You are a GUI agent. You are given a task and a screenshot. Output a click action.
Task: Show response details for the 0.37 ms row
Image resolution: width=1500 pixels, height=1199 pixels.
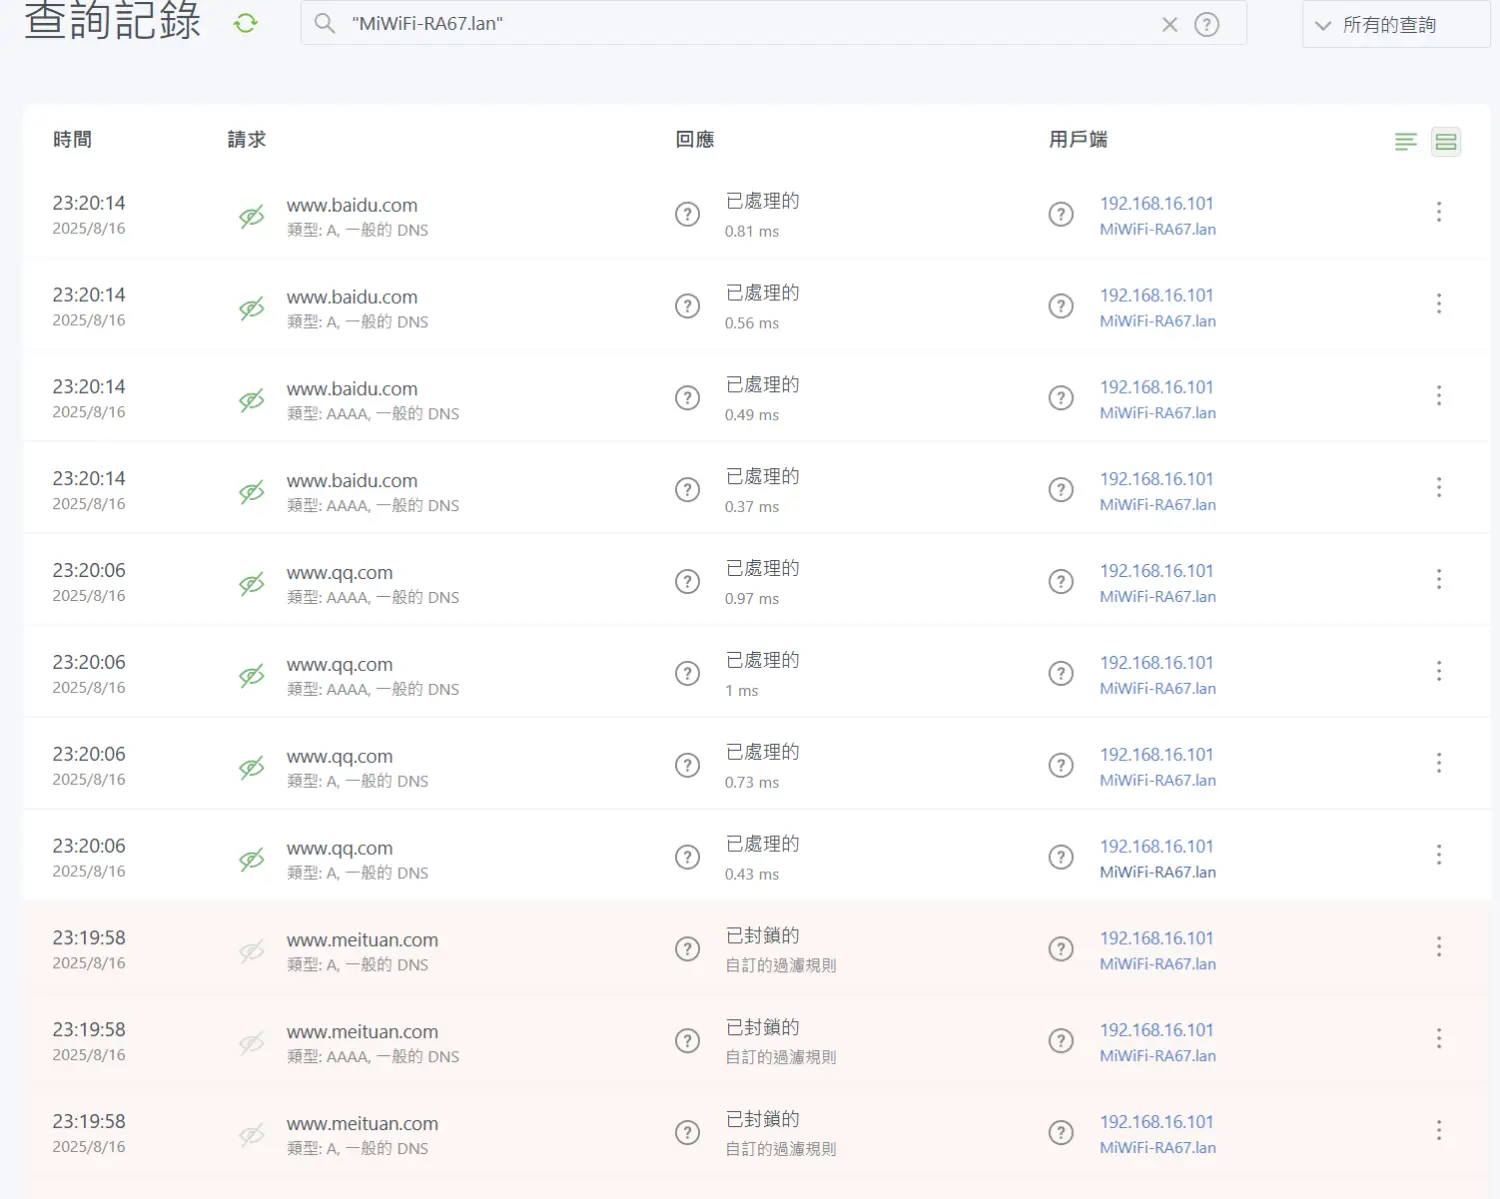(x=687, y=490)
